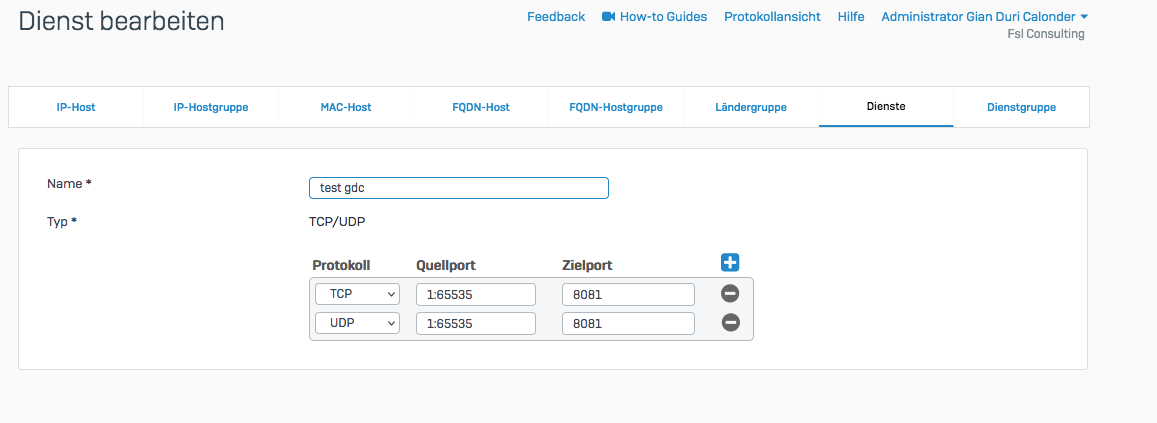
Task: Open the Protokollansicht link
Action: point(772,17)
